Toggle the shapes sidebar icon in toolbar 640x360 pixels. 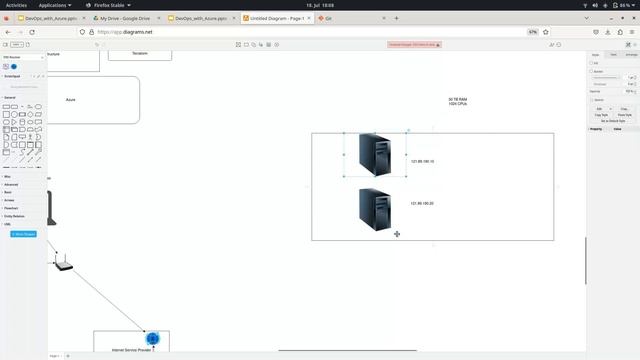pyautogui.click(x=5, y=44)
